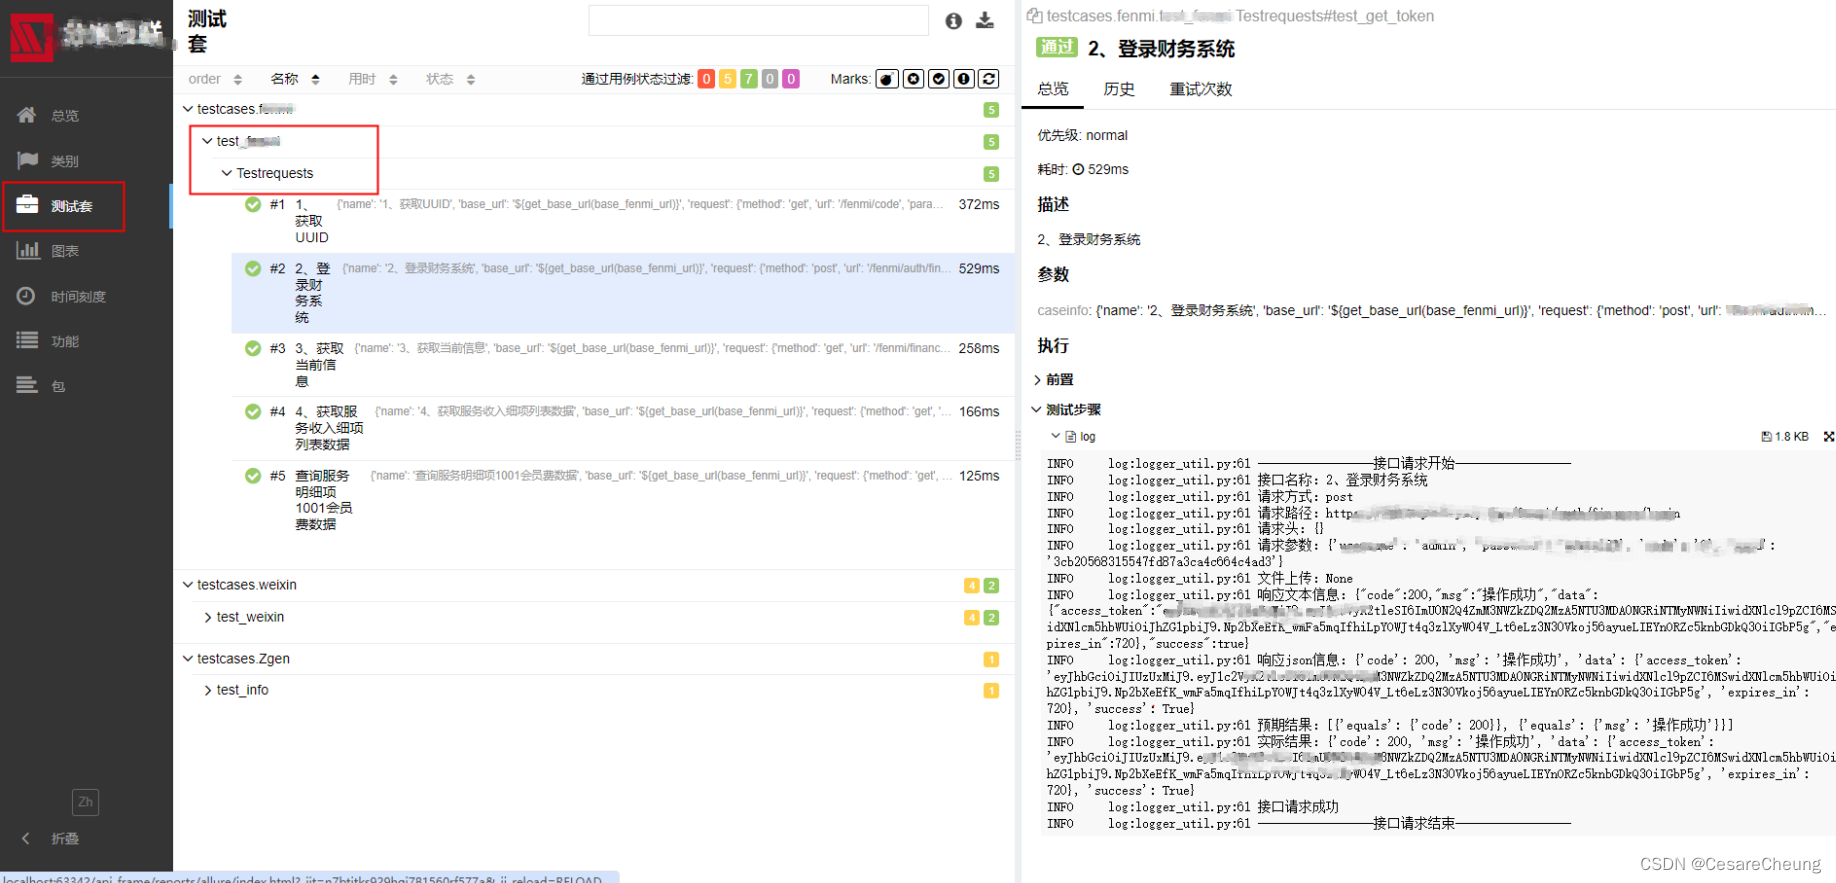Open test case #3 获取当前信息
The height and width of the screenshot is (883, 1836).
tap(623, 364)
